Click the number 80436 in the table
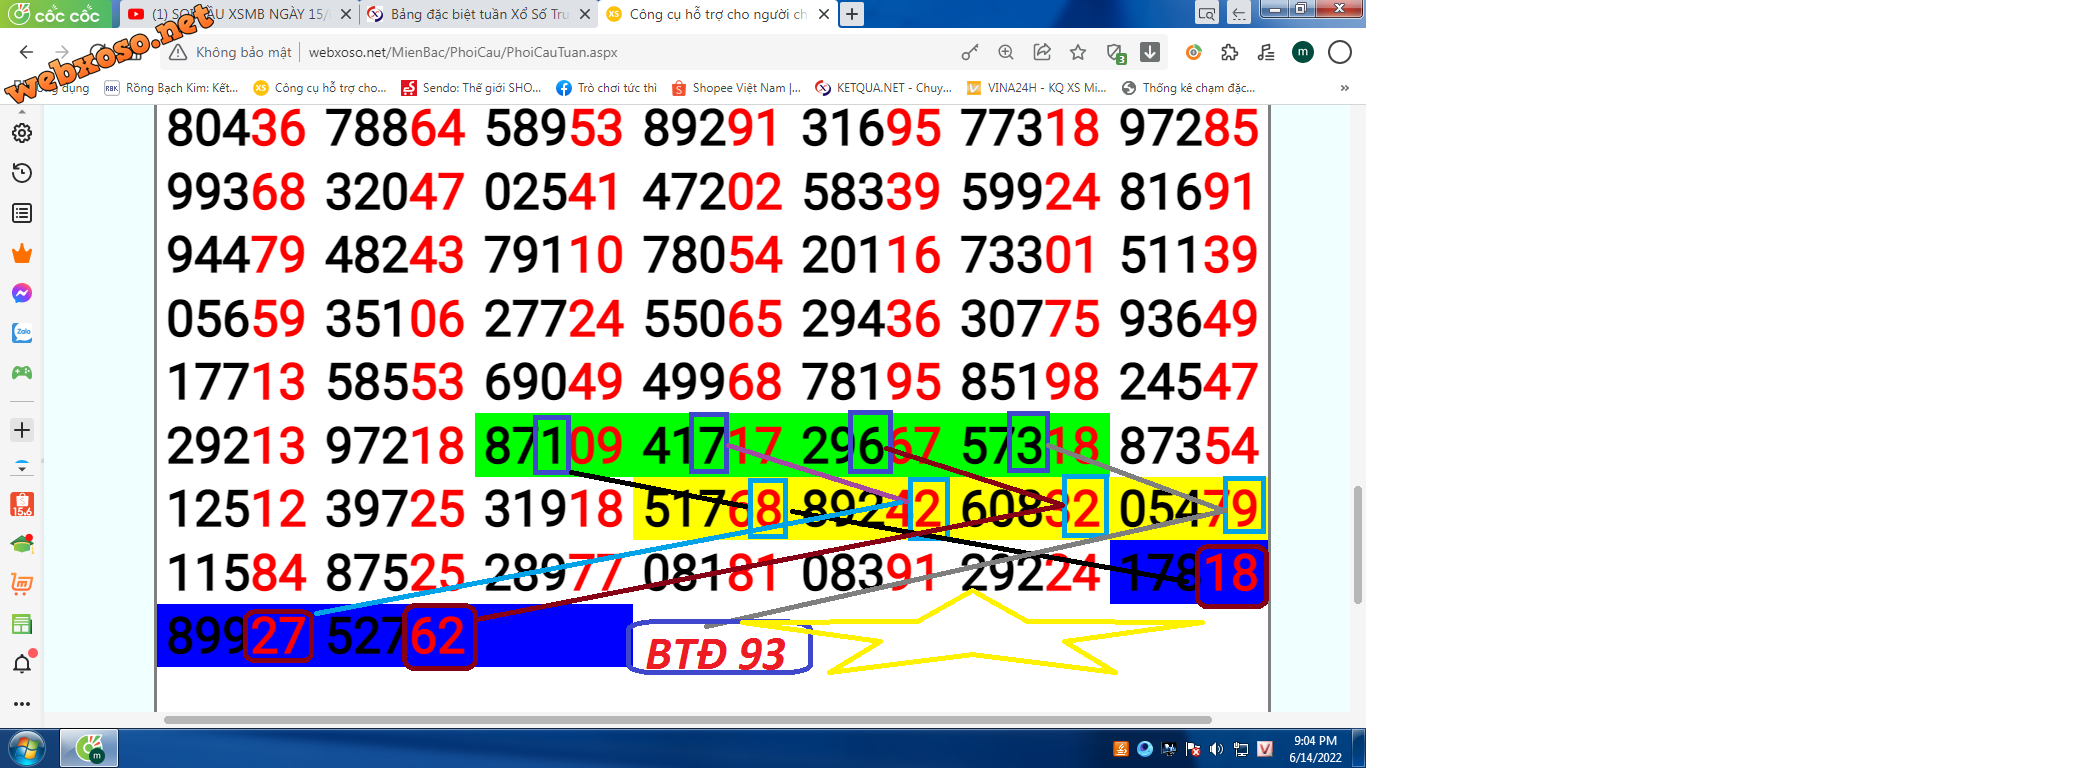Viewport: 2074px width, 768px height. point(236,129)
